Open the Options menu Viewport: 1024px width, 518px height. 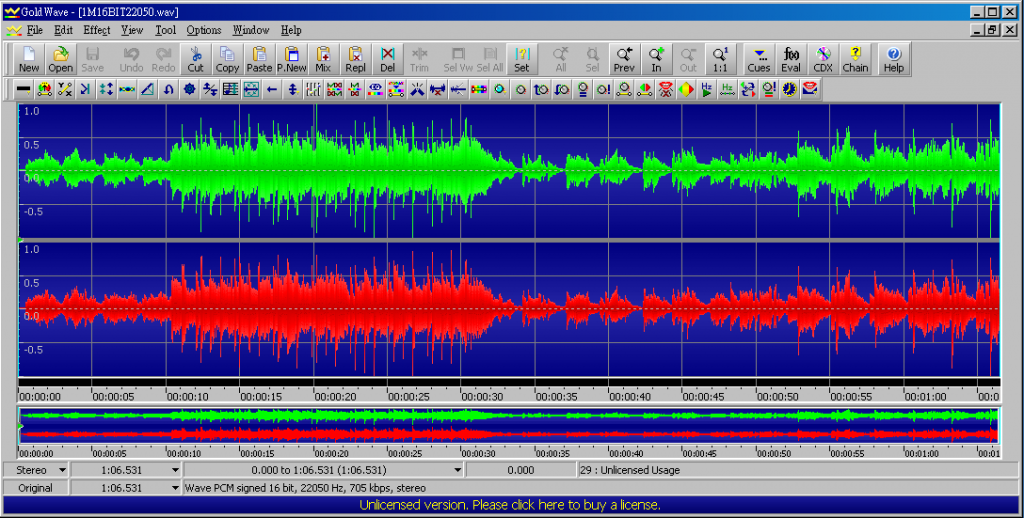(x=204, y=30)
